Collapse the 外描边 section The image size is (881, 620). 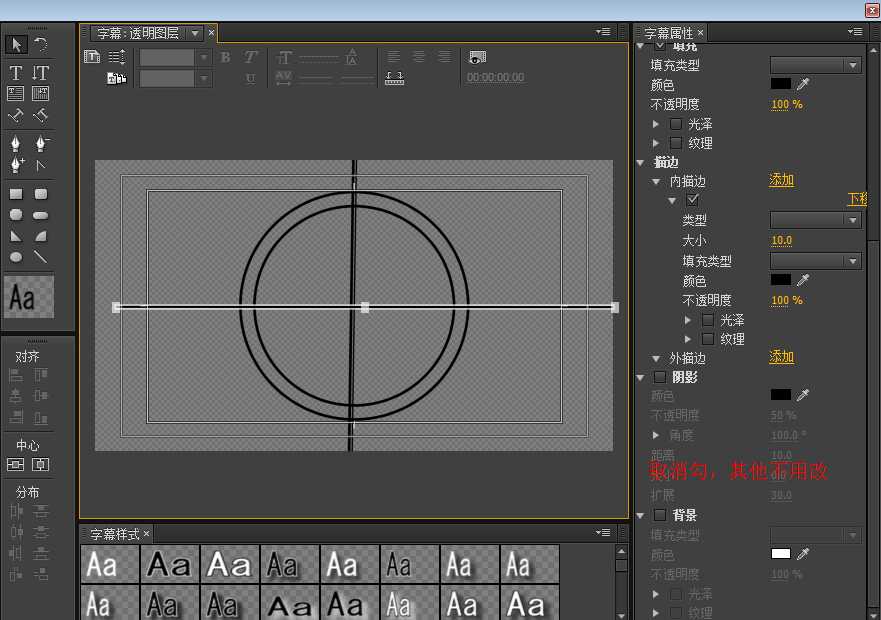[x=656, y=358]
